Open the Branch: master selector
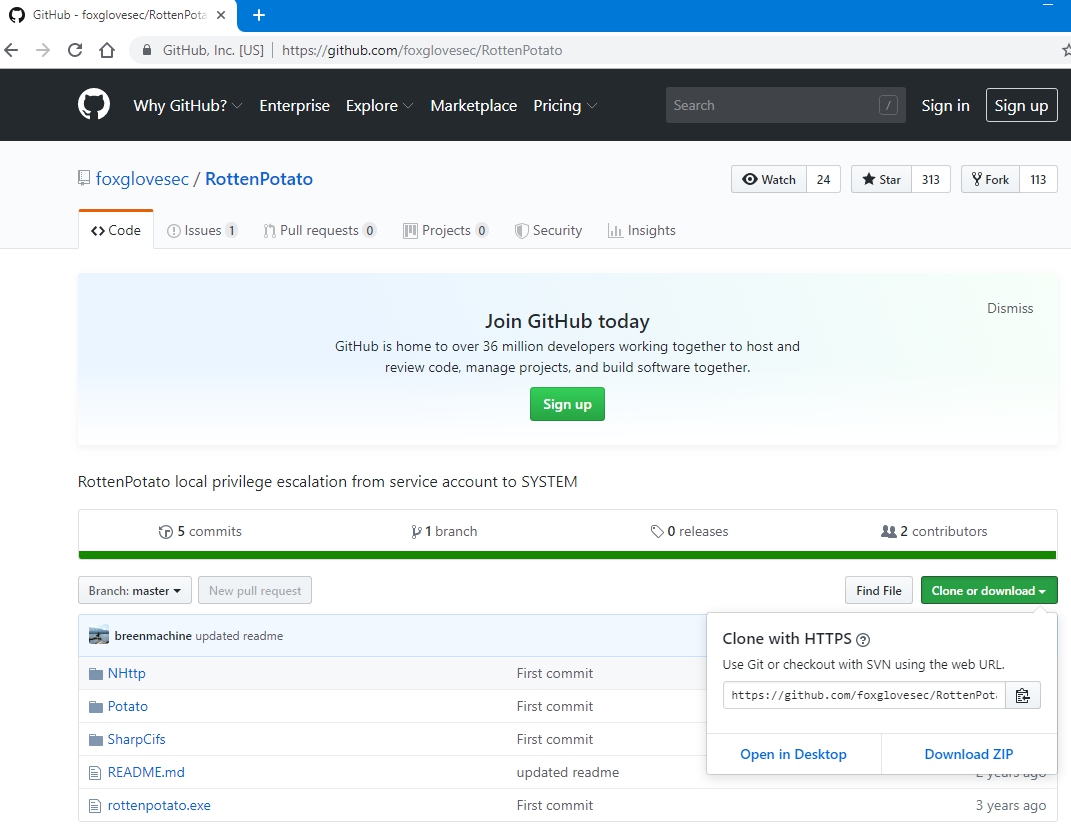This screenshot has width=1071, height=825. coord(135,590)
